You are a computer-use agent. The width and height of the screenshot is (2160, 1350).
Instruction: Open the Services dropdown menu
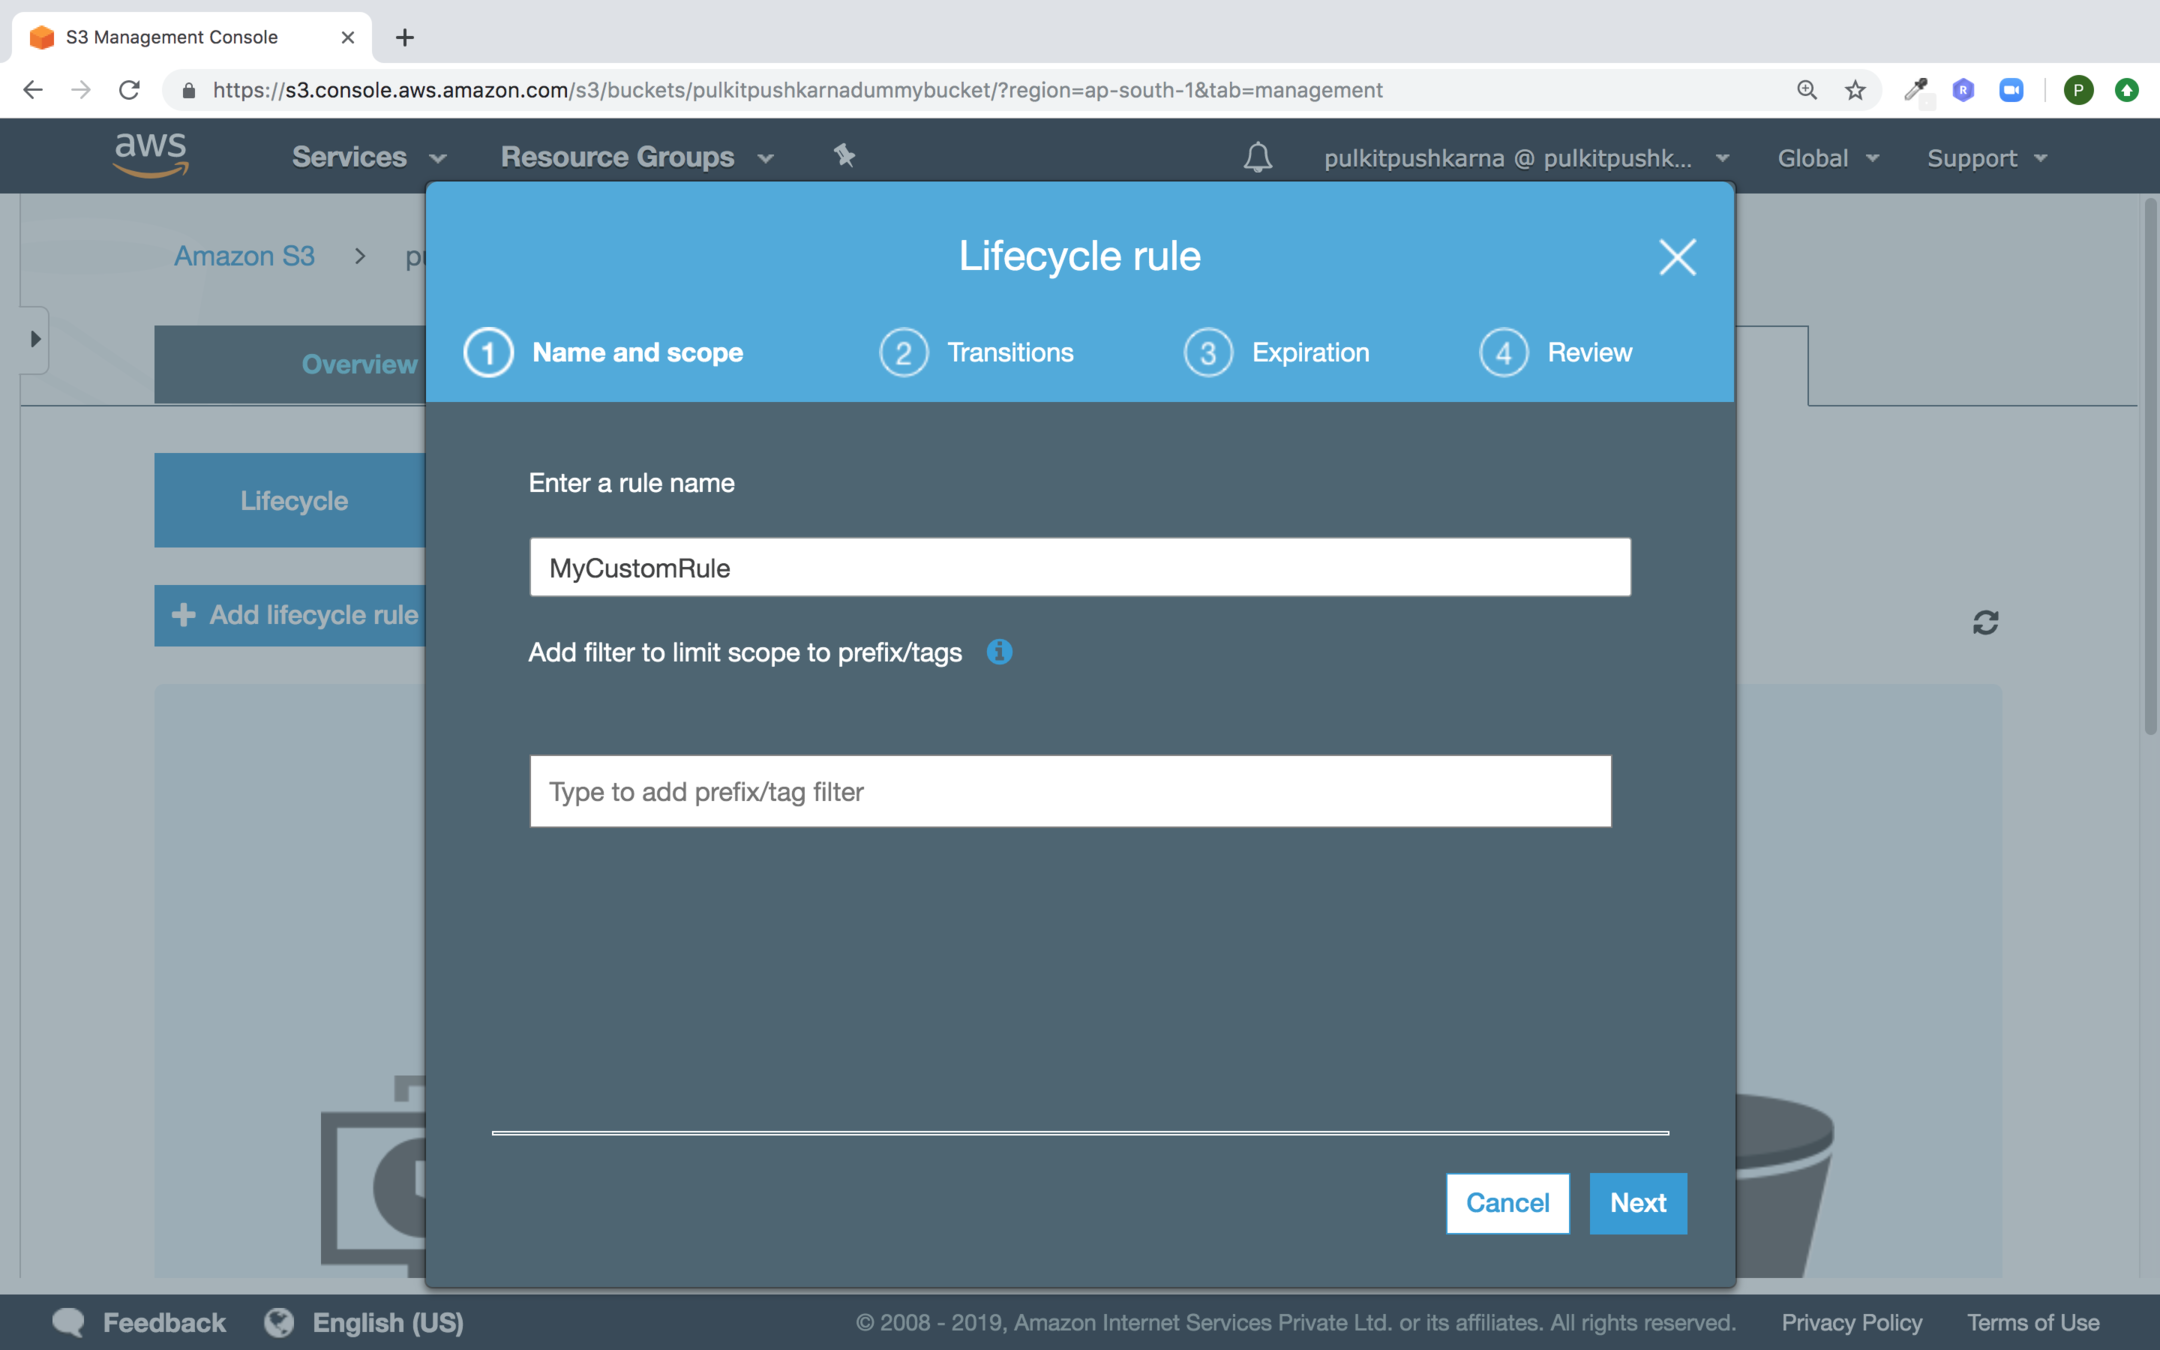coord(368,157)
